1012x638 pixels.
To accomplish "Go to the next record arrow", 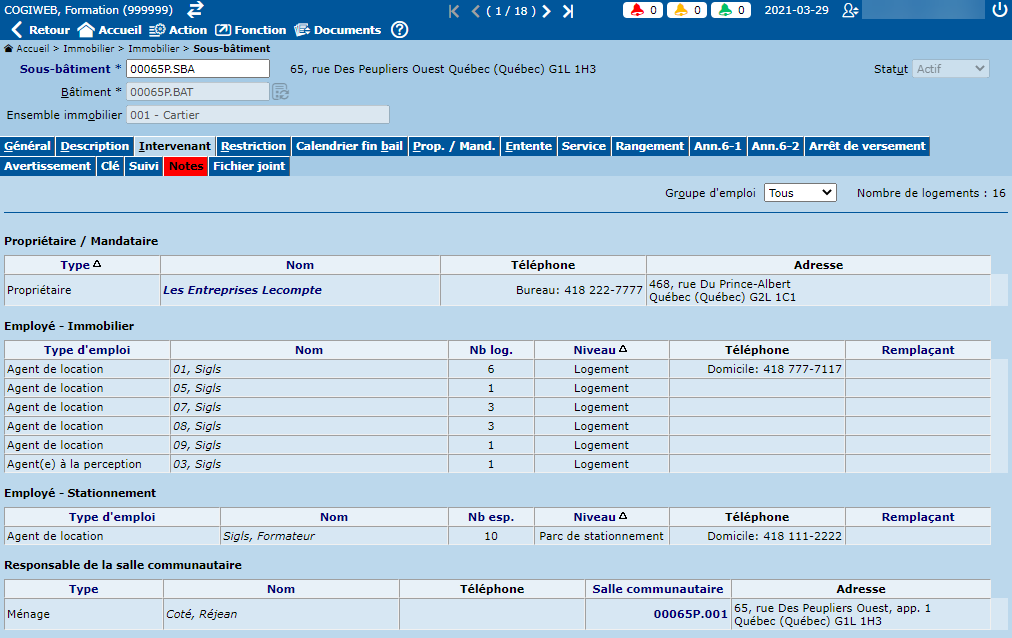I will (x=546, y=11).
